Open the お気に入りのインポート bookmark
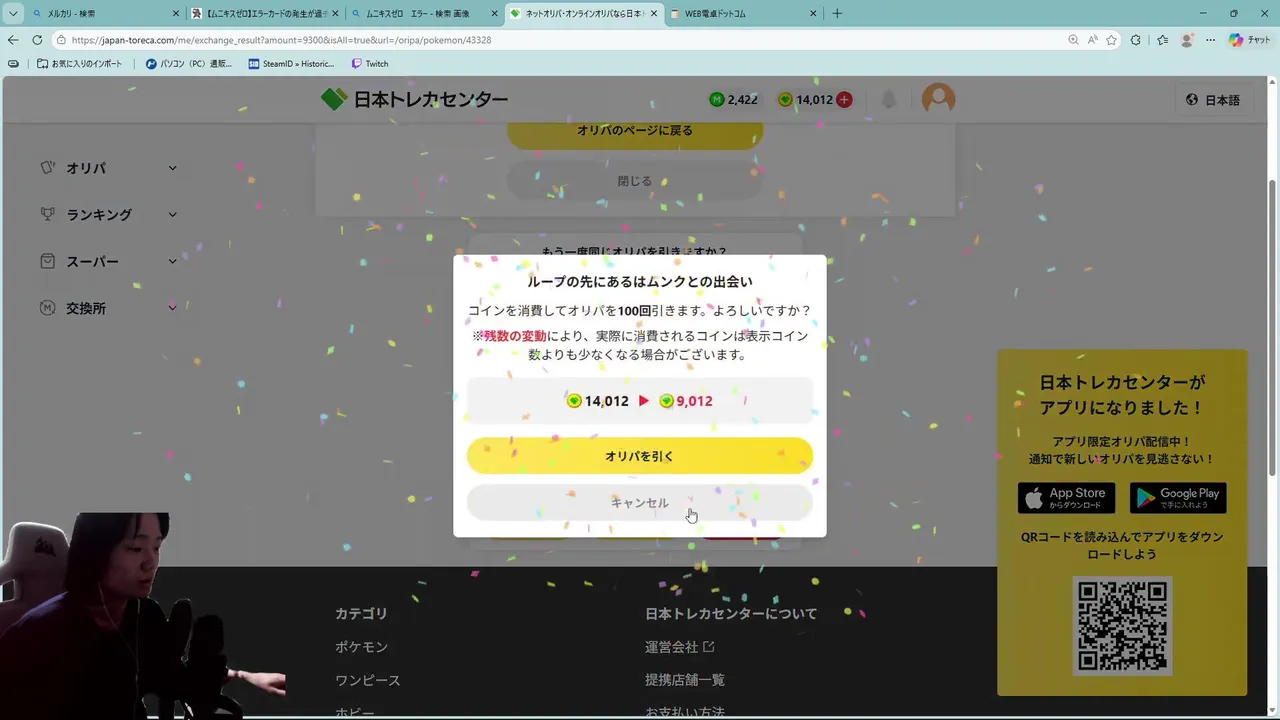1280x720 pixels. [x=79, y=63]
